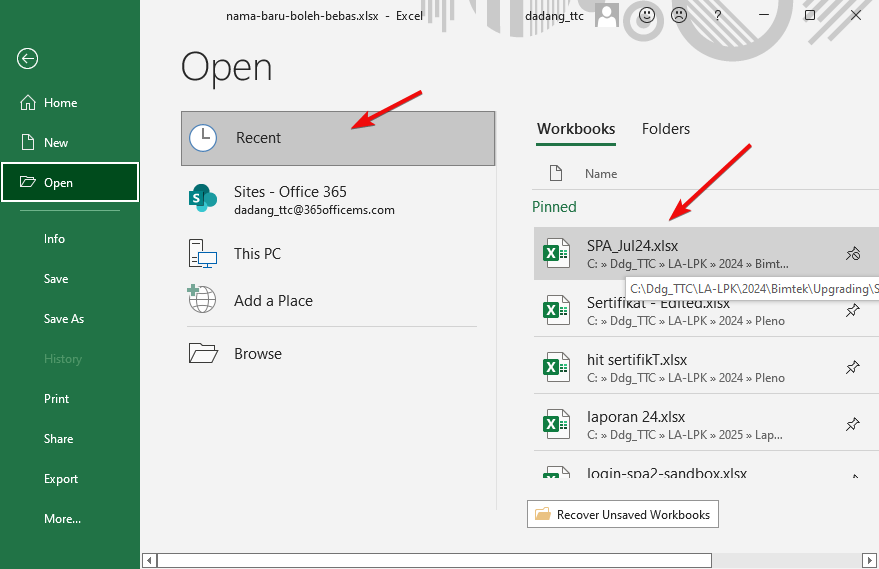The height and width of the screenshot is (569, 879).
Task: Click the SharePoint sites icon
Action: pyautogui.click(x=202, y=198)
